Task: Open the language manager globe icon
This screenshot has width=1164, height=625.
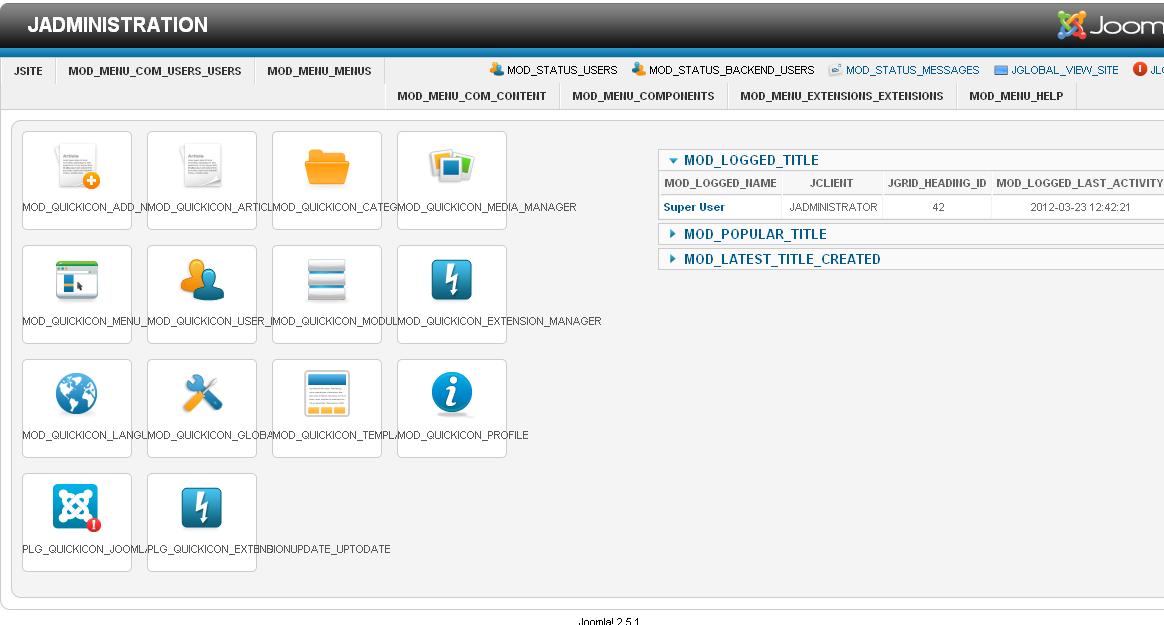Action: 76,393
